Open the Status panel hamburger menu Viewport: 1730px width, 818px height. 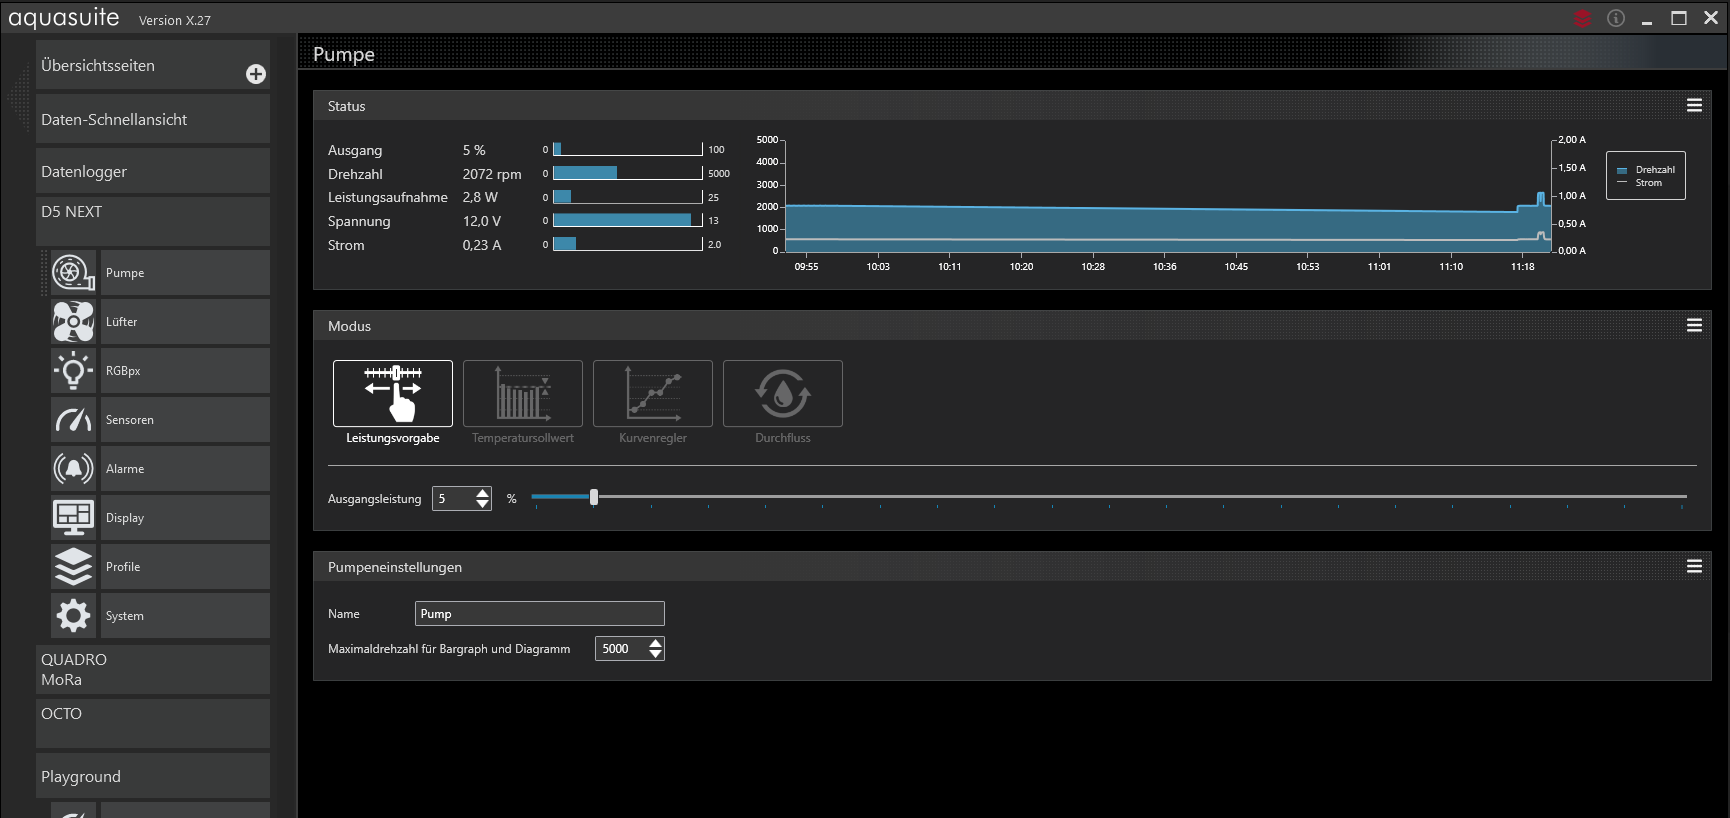coord(1694,106)
